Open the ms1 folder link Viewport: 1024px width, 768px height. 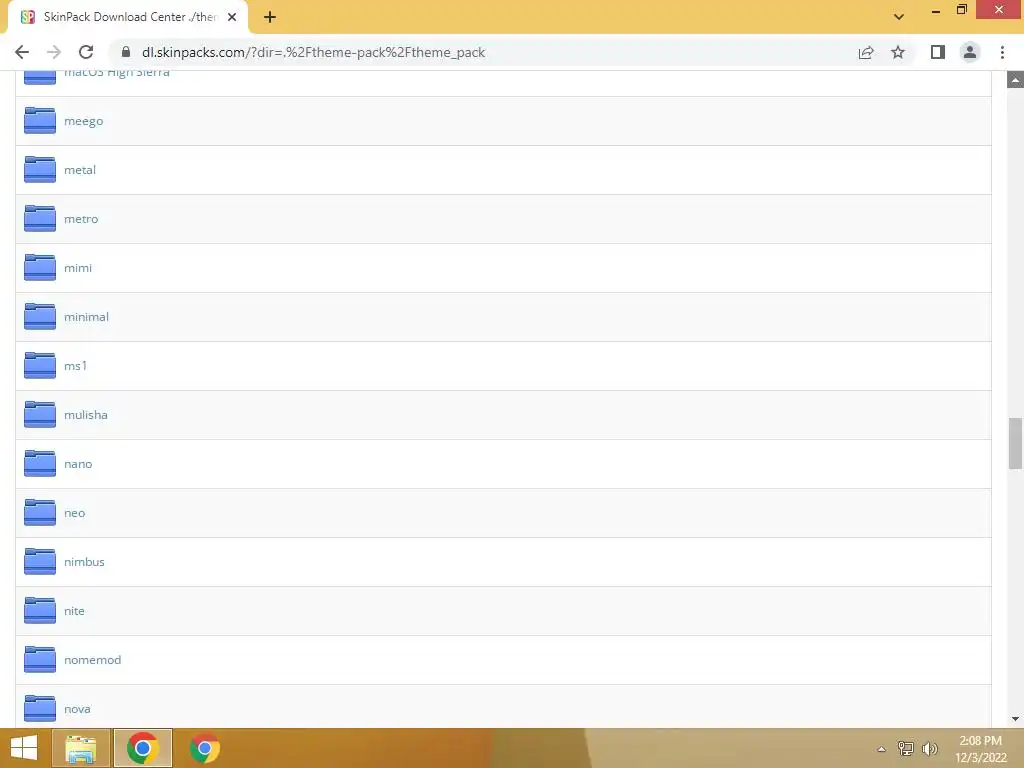75,366
